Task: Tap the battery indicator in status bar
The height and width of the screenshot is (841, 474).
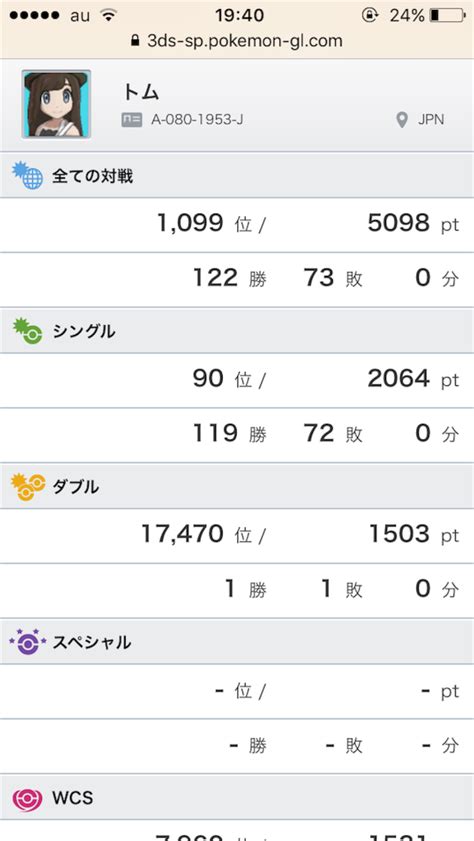Action: tap(448, 16)
